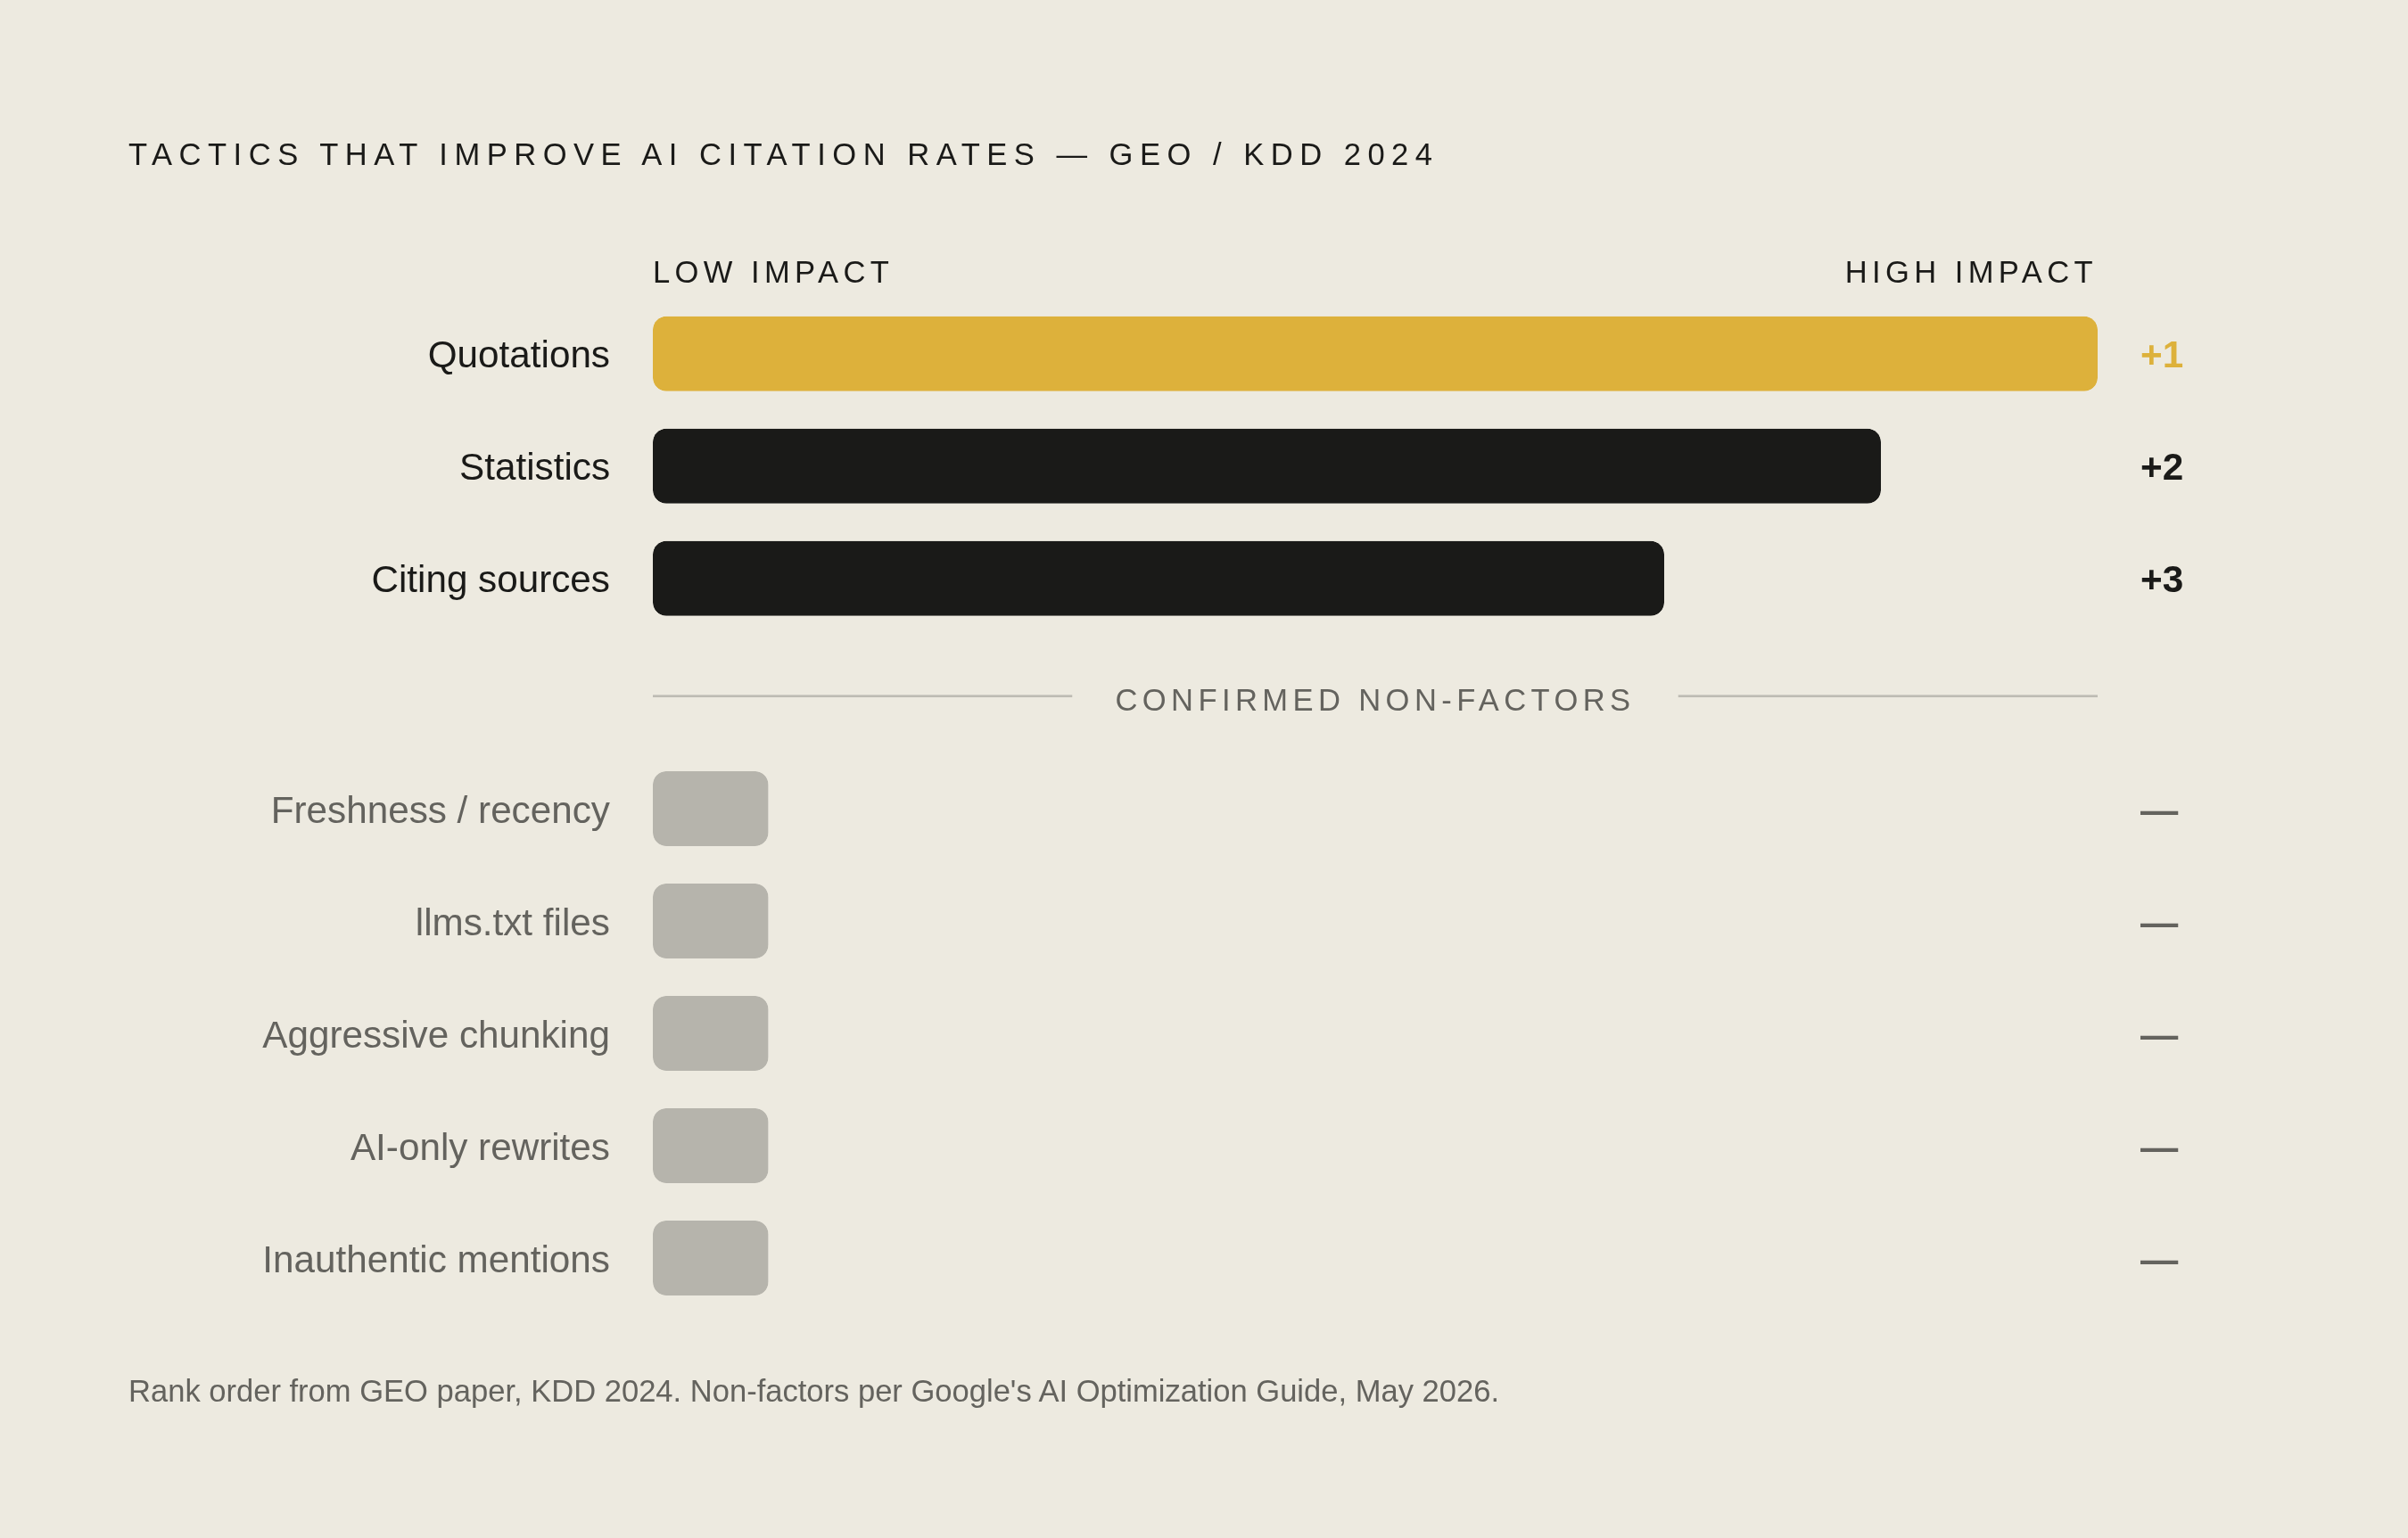Viewport: 2408px width, 1538px height.
Task: Click the dash value for Freshness / recency
Action: 2159,812
